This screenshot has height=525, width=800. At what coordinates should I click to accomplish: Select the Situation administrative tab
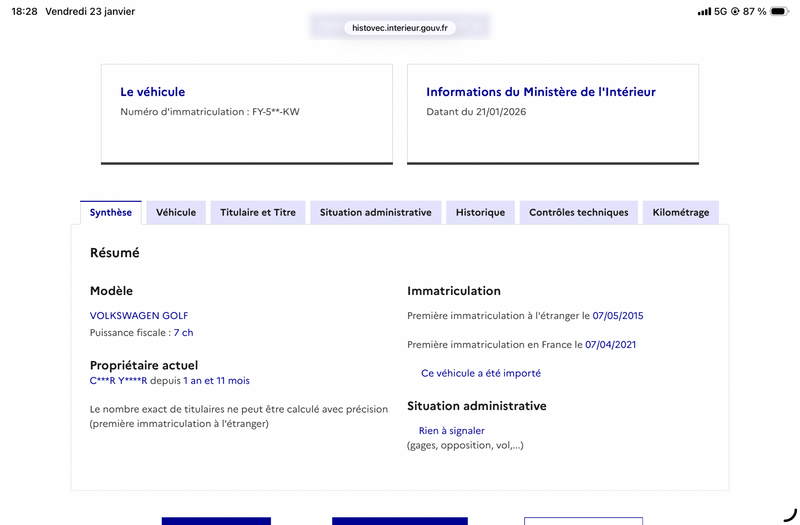(375, 212)
